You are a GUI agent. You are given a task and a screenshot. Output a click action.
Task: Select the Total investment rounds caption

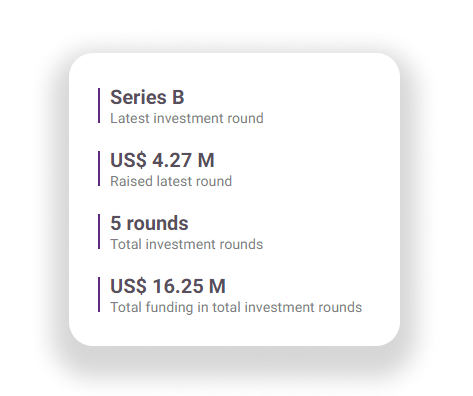pyautogui.click(x=187, y=244)
